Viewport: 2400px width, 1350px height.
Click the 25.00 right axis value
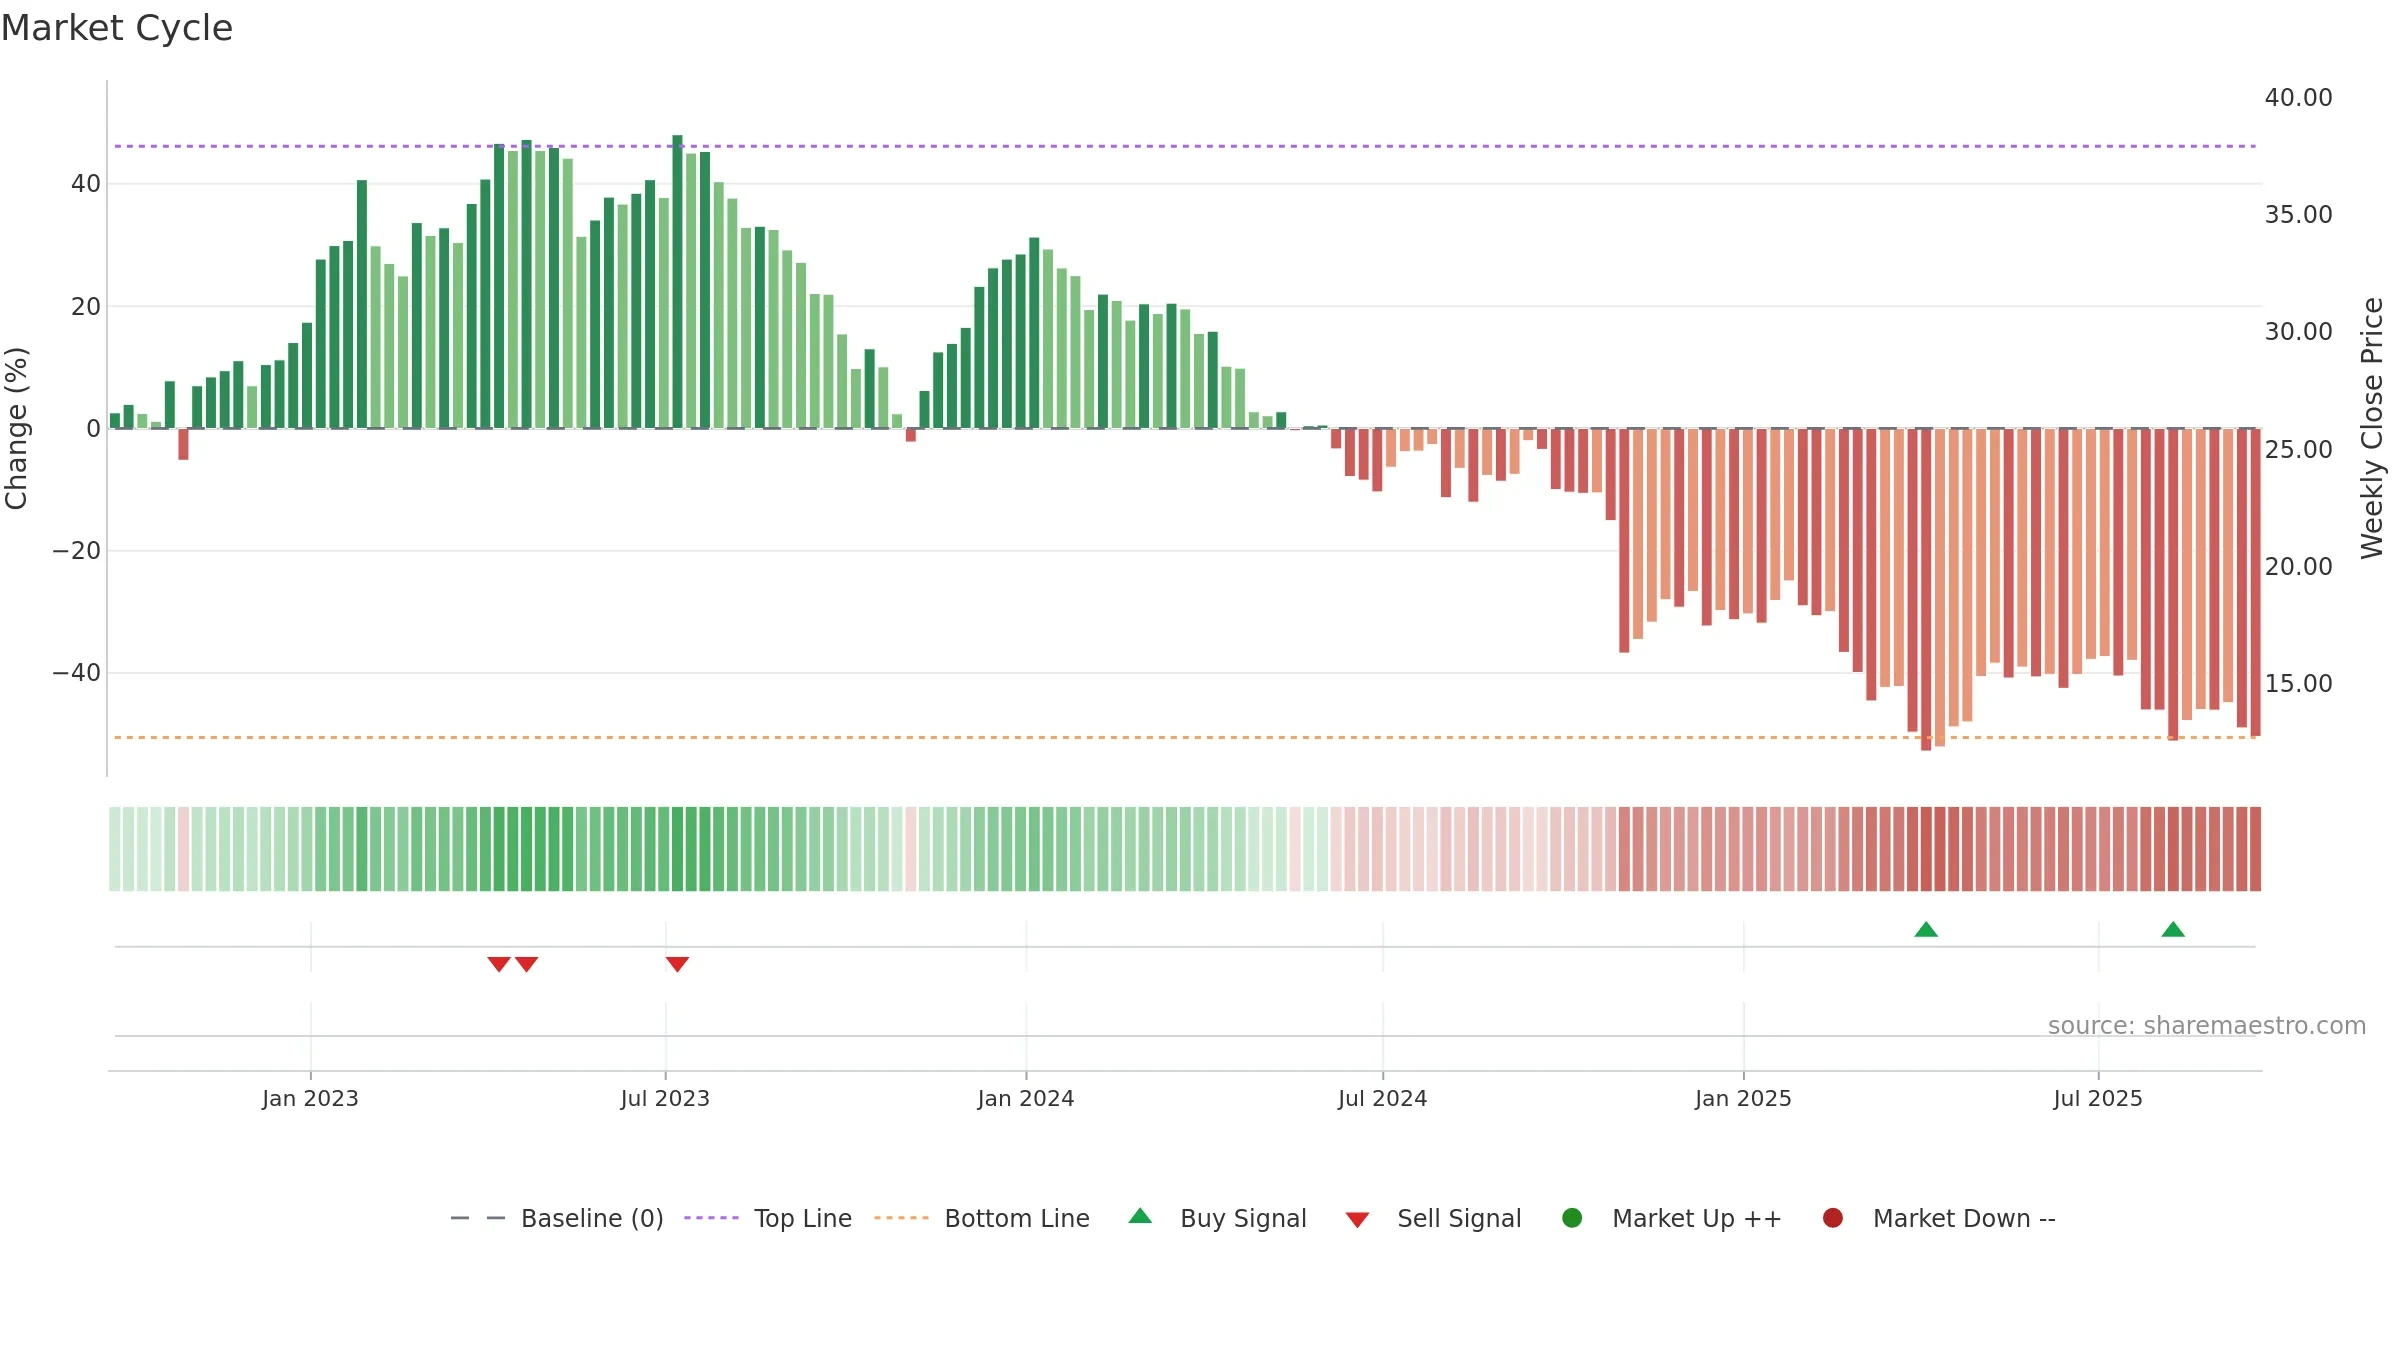click(x=2298, y=449)
